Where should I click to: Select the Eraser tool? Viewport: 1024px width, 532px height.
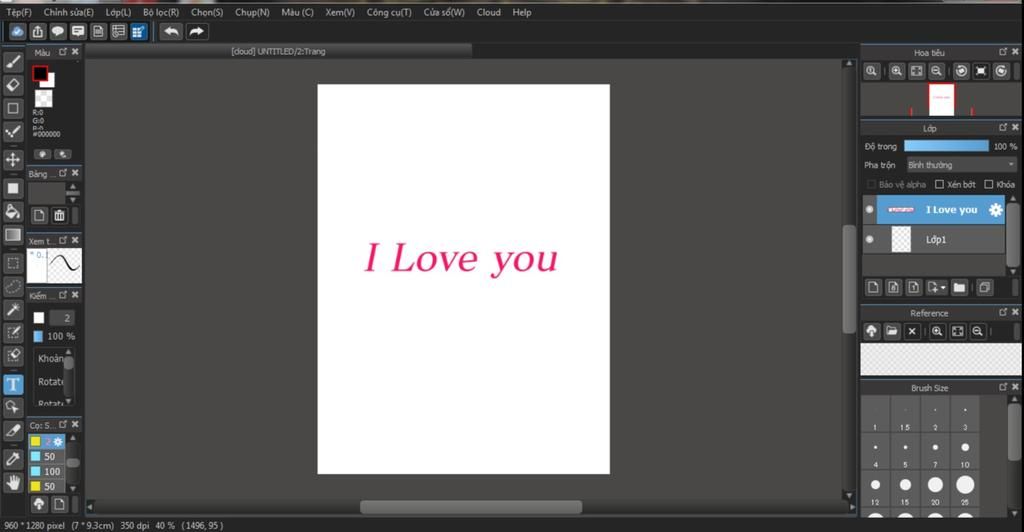13,85
